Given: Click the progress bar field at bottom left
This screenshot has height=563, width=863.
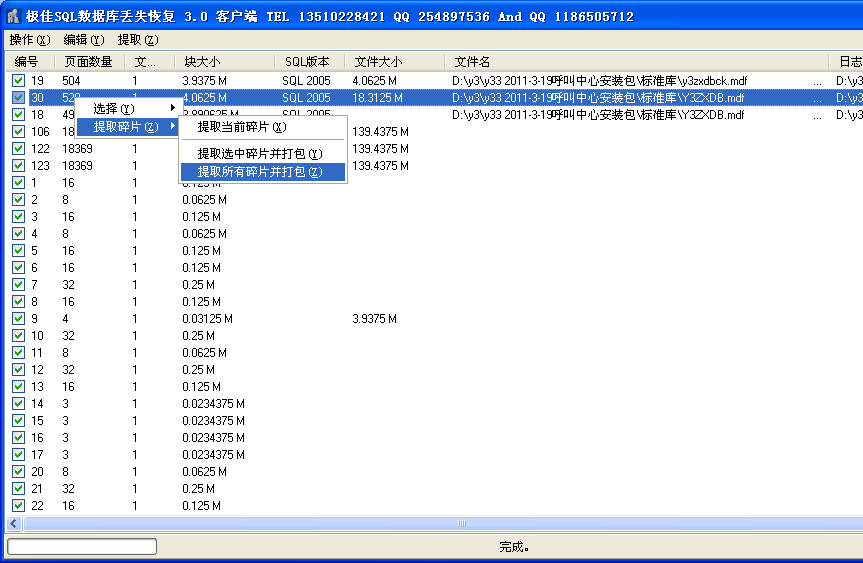Looking at the screenshot, I should pyautogui.click(x=82, y=546).
